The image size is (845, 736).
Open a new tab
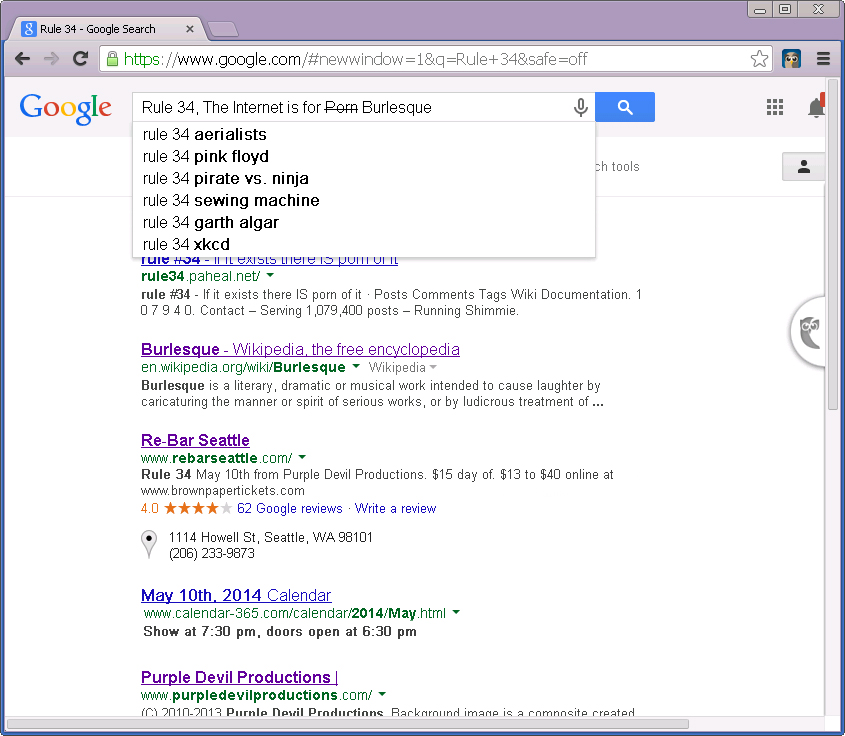tap(223, 30)
